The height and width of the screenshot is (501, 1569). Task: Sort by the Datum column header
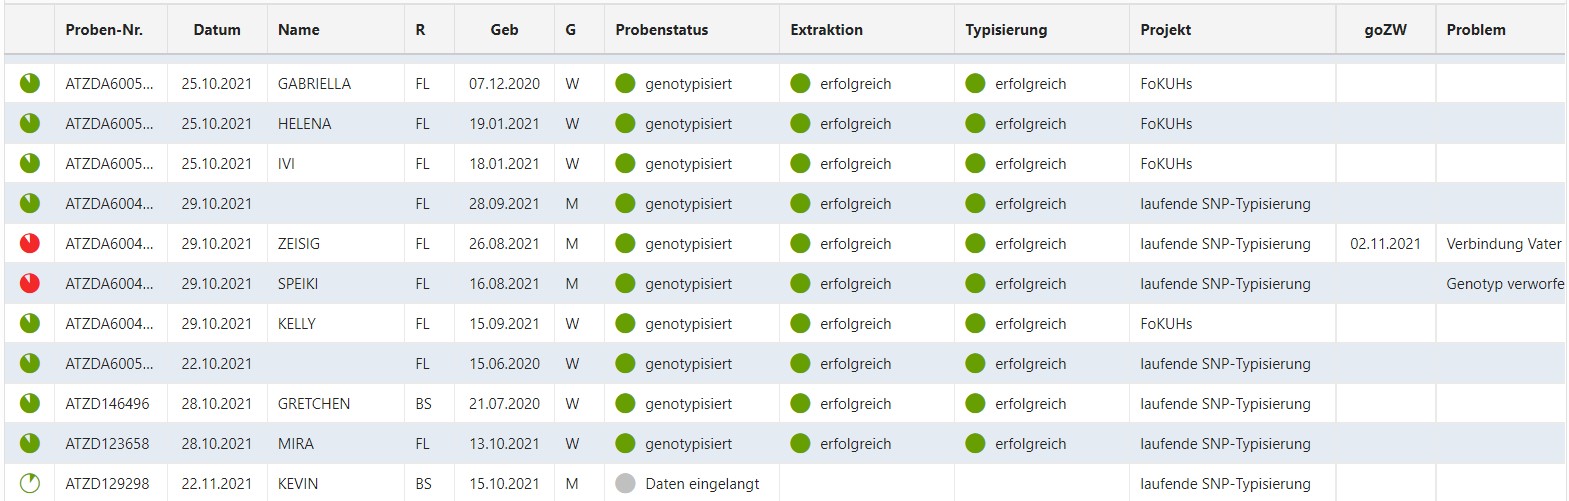(217, 30)
